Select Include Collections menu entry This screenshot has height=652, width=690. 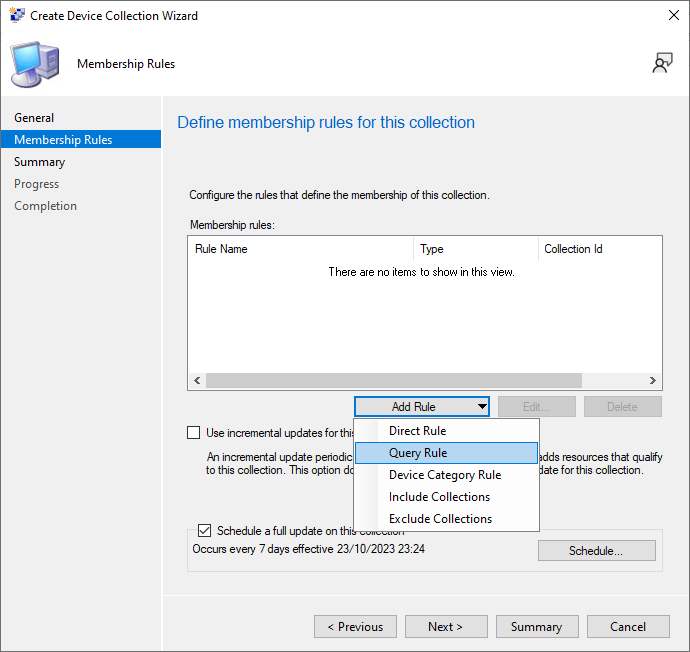[x=439, y=497]
